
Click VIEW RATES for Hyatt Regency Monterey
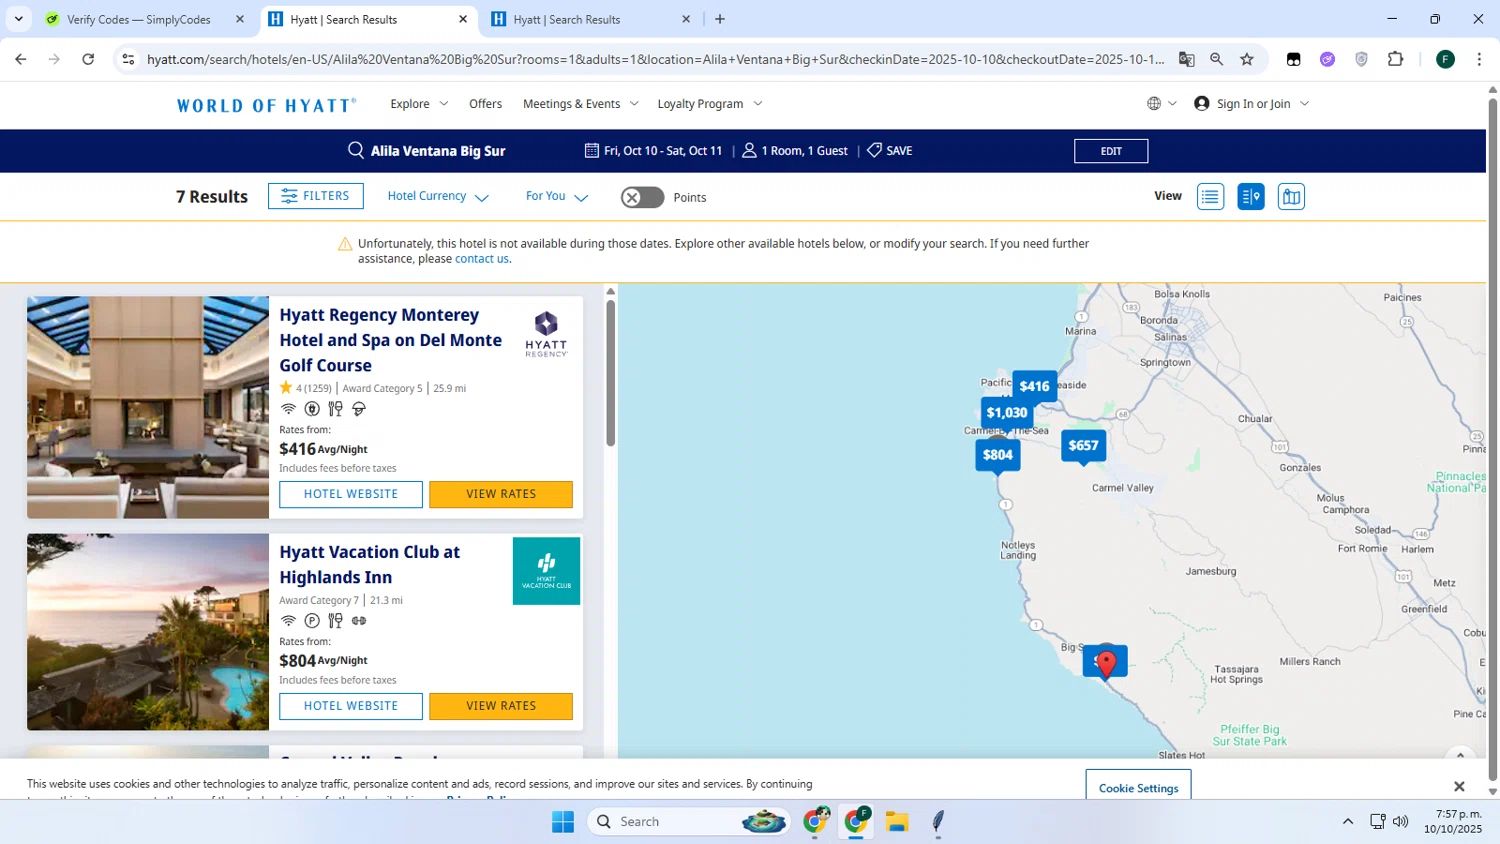click(501, 494)
